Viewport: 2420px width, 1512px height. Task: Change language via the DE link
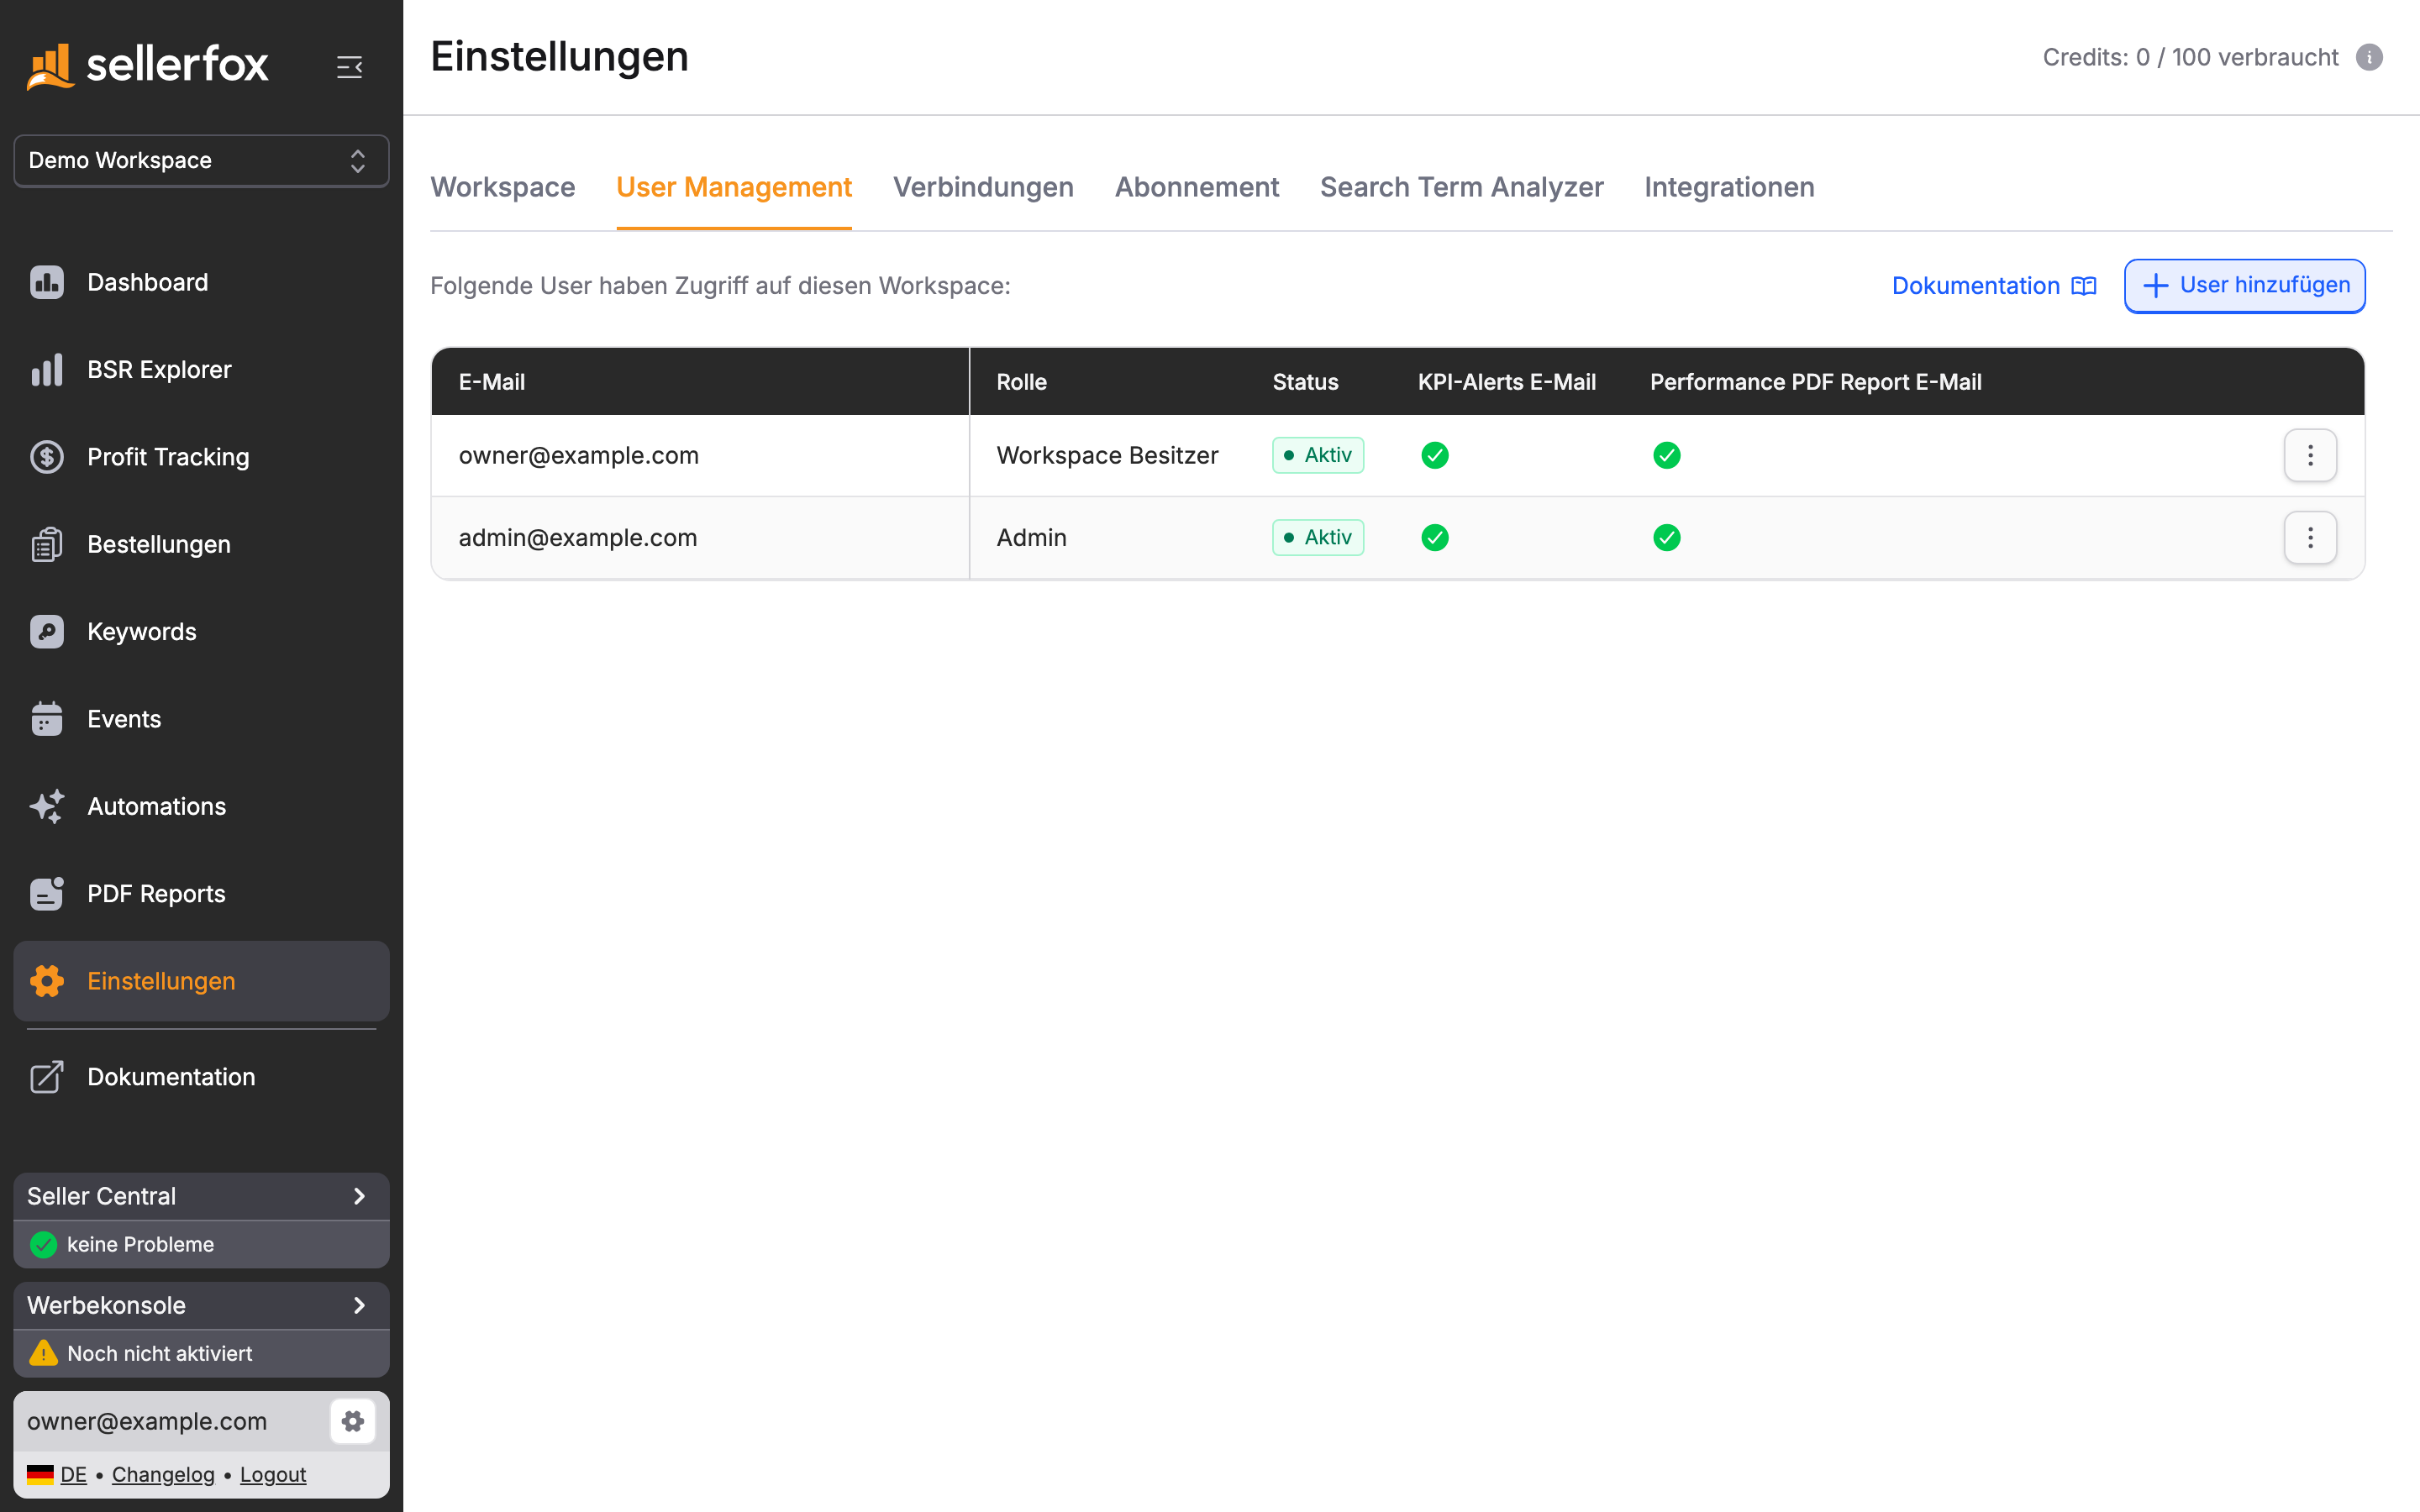pyautogui.click(x=73, y=1474)
